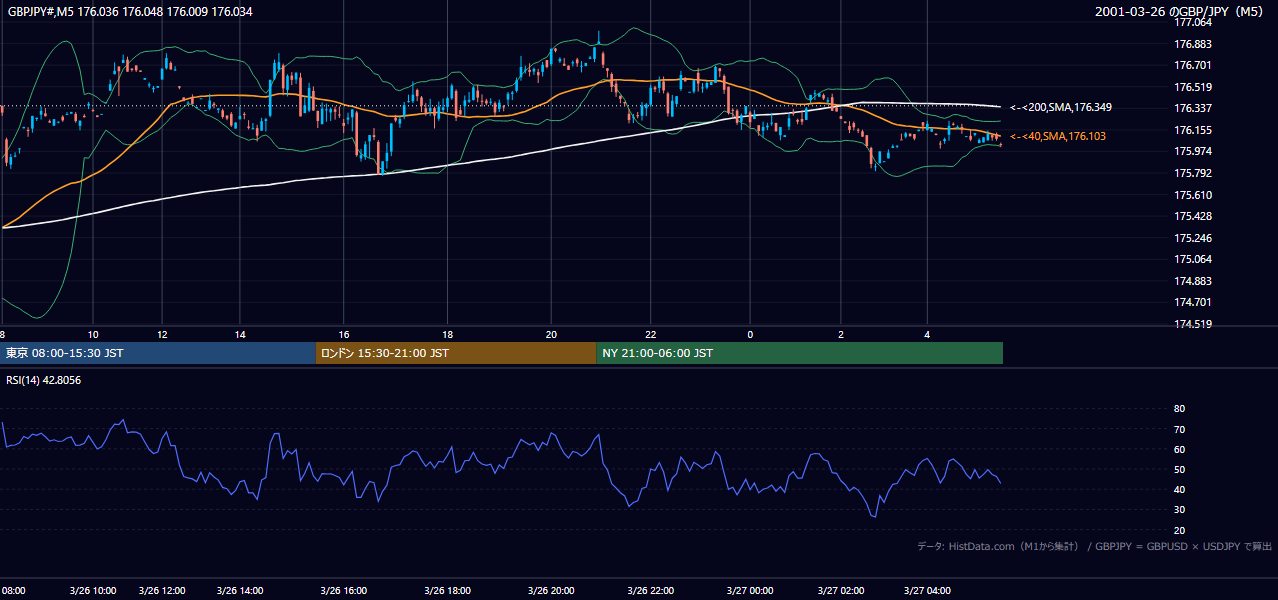Image resolution: width=1278 pixels, height=600 pixels.
Task: Click price level 175.246 on the axis
Action: click(x=1193, y=238)
